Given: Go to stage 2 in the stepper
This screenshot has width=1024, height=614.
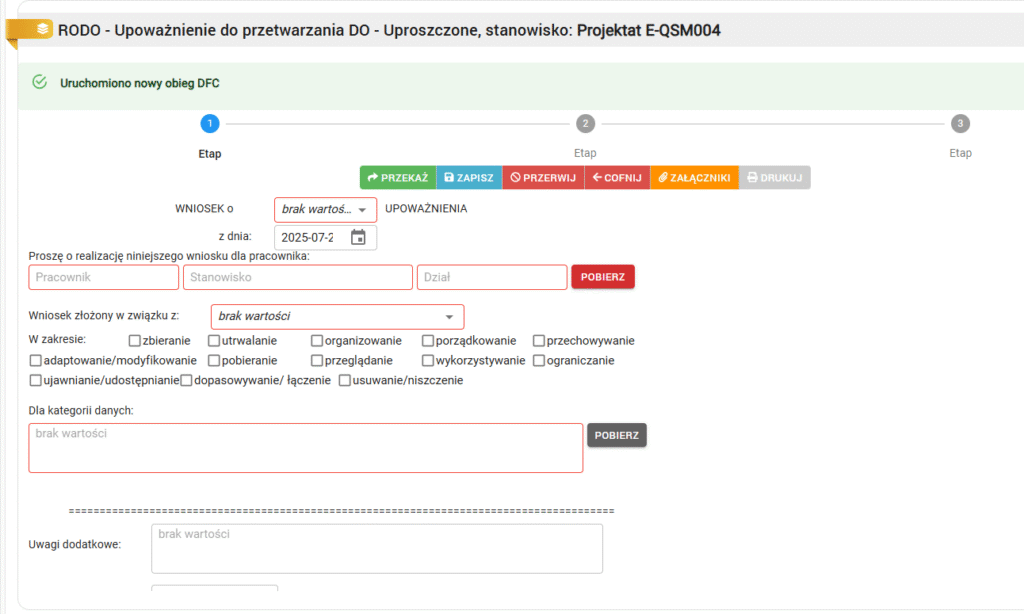Looking at the screenshot, I should (x=585, y=124).
